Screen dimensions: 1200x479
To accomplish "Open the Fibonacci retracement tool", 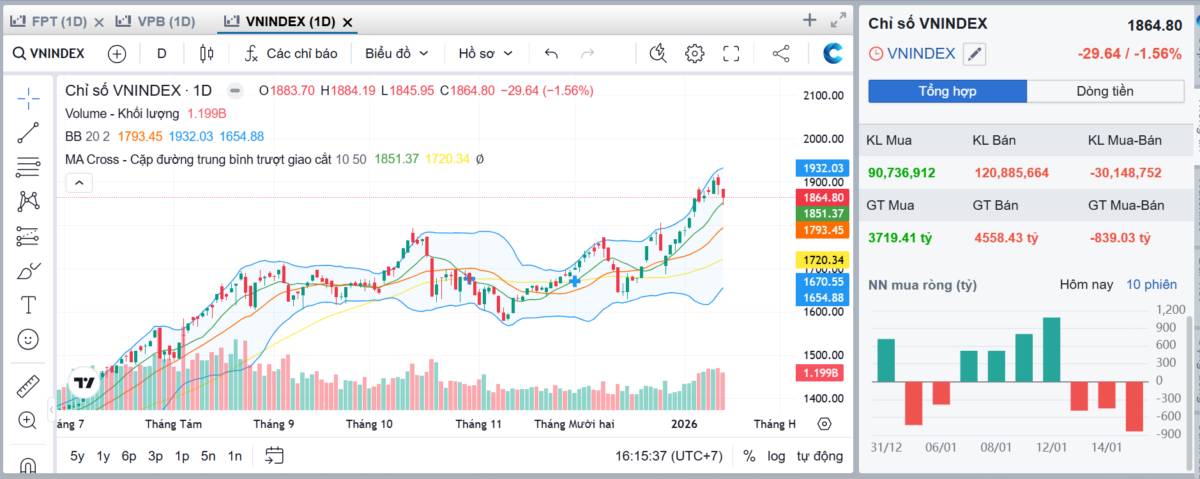I will [x=28, y=166].
